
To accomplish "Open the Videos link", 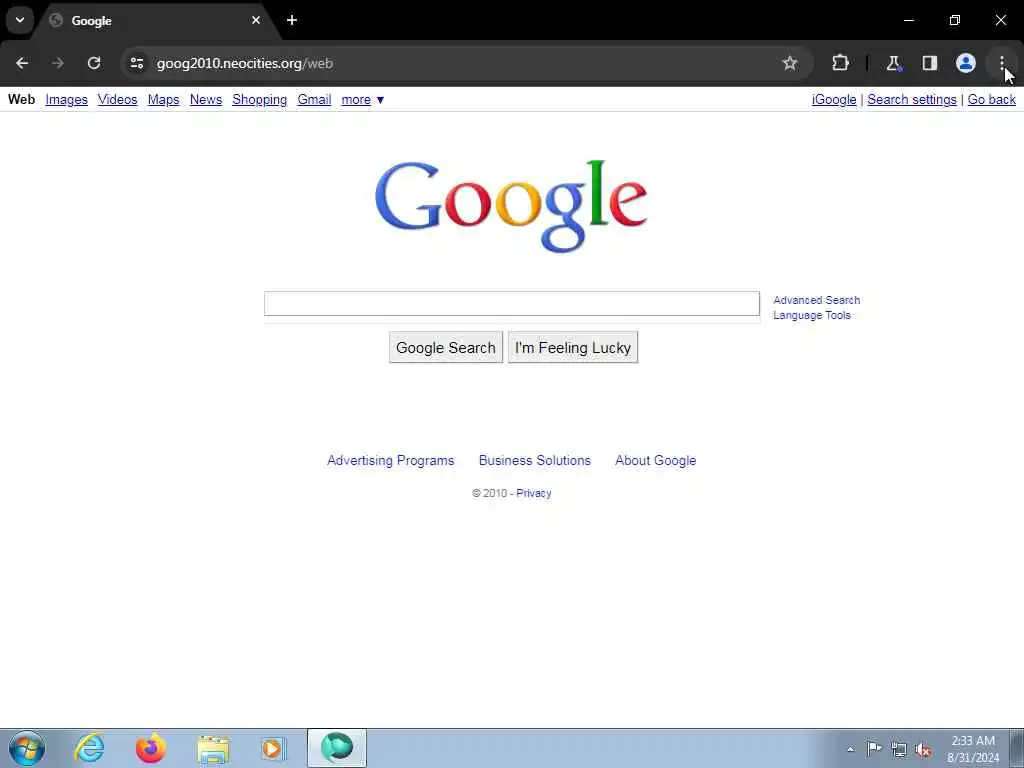I will coord(118,99).
